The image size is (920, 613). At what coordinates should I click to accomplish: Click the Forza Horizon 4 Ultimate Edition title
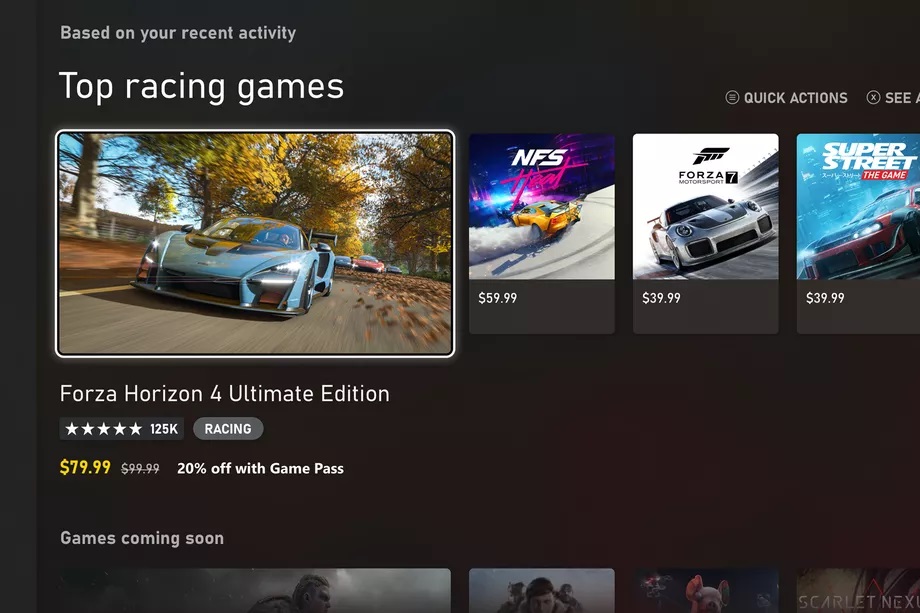click(225, 394)
